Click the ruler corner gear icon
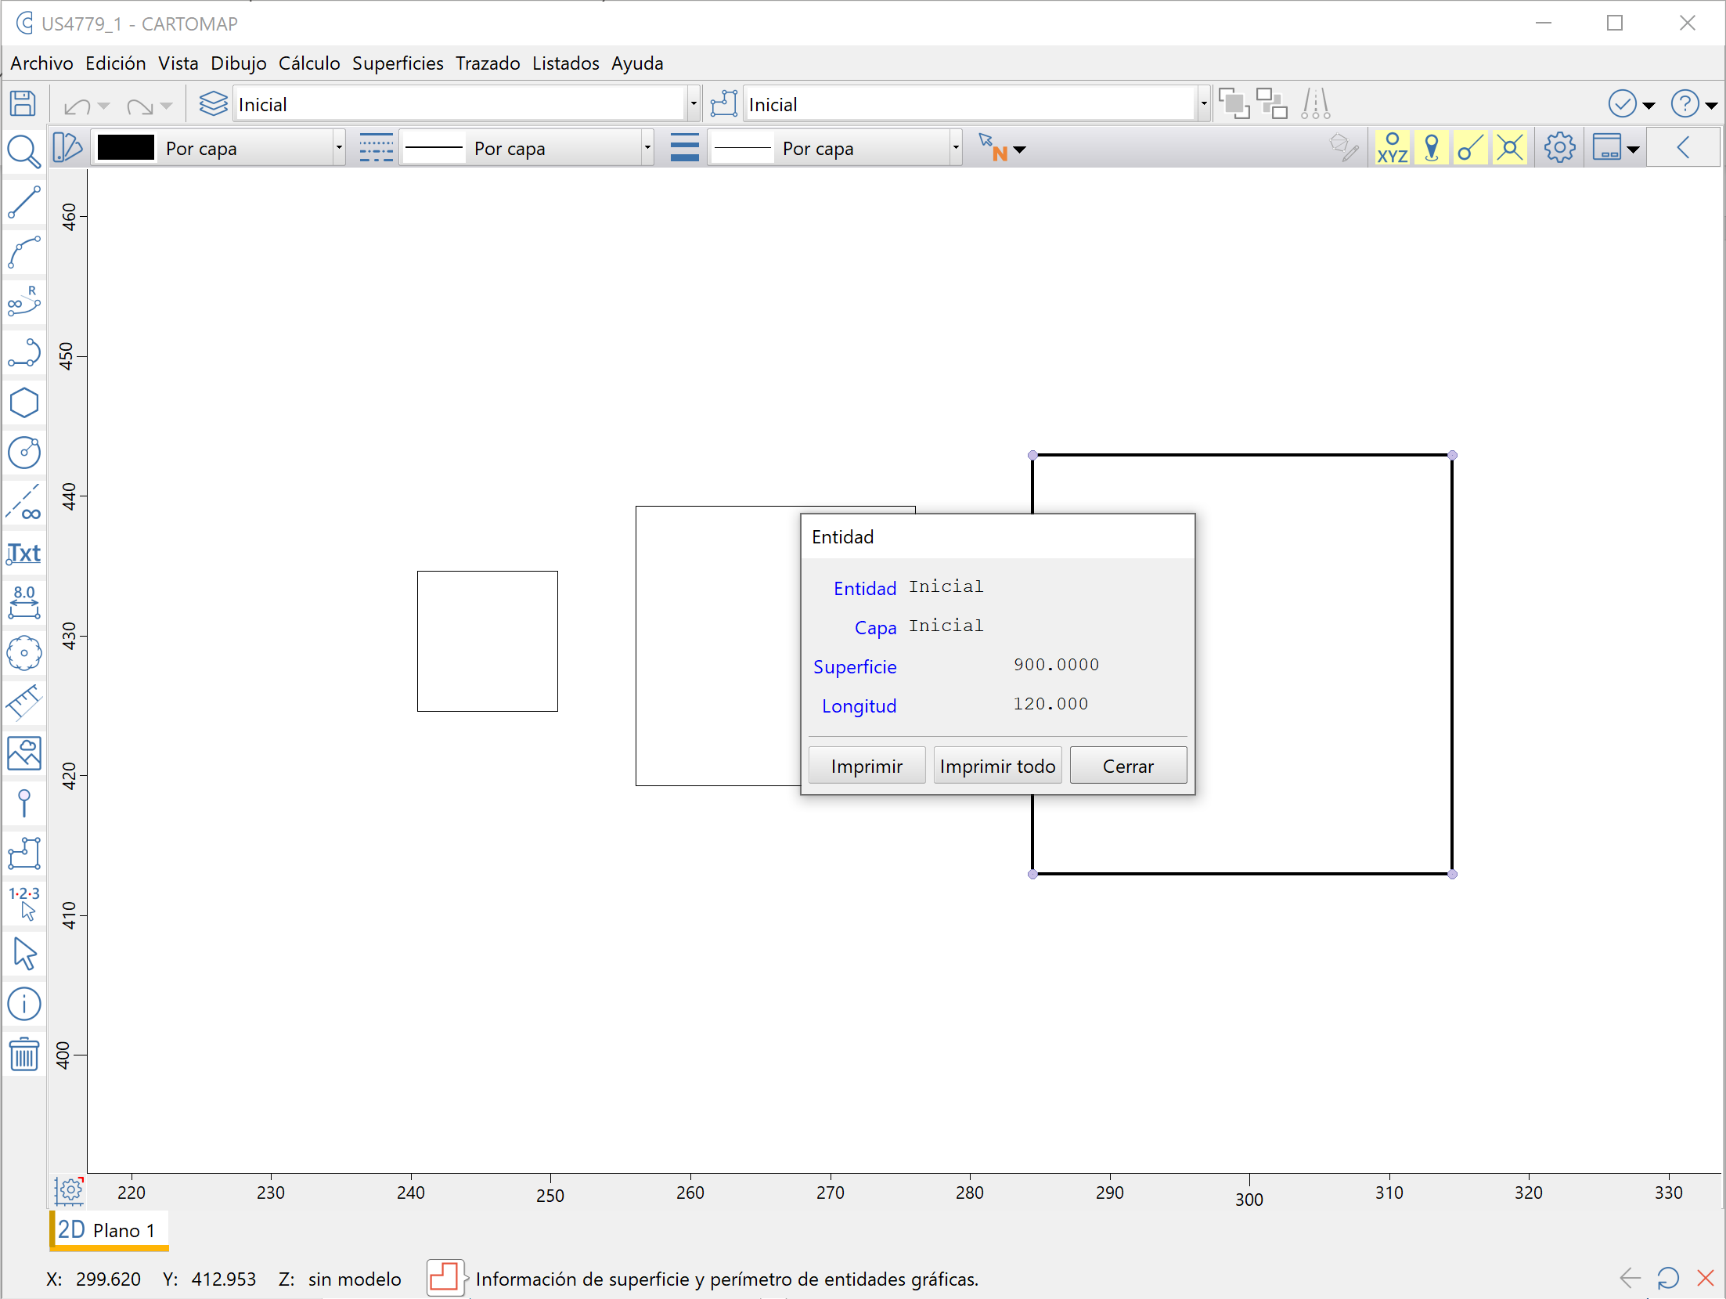This screenshot has width=1726, height=1299. 69,1190
